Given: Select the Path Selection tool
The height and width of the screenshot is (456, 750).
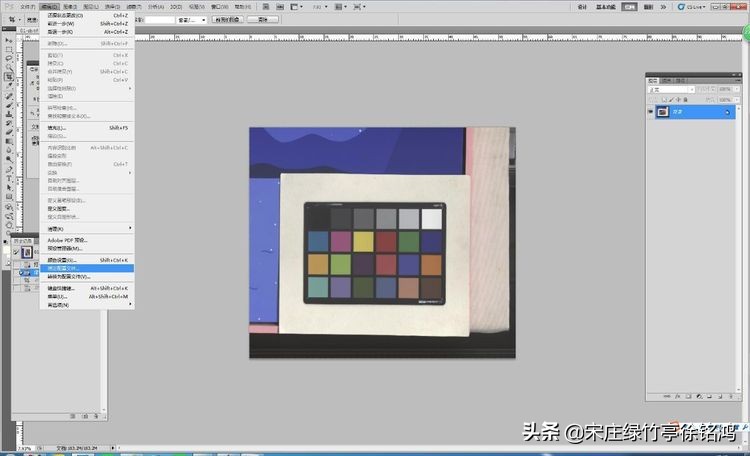Looking at the screenshot, I should coord(9,188).
